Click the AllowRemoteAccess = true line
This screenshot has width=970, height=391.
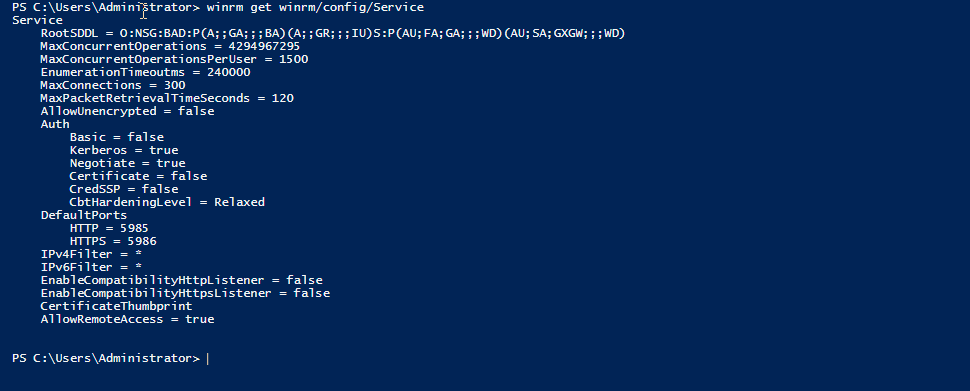127,319
